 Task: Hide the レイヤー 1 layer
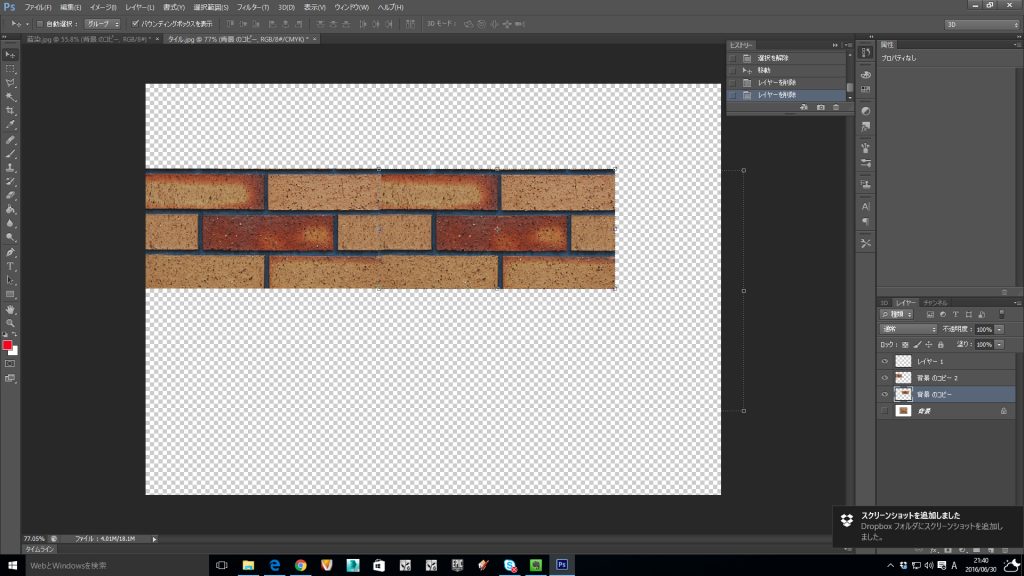point(884,361)
